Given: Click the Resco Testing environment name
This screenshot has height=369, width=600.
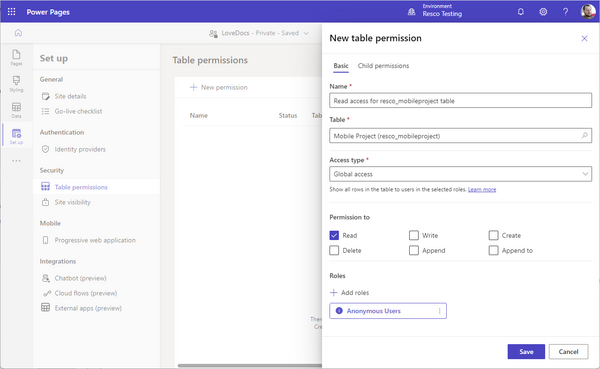Looking at the screenshot, I should pyautogui.click(x=442, y=14).
